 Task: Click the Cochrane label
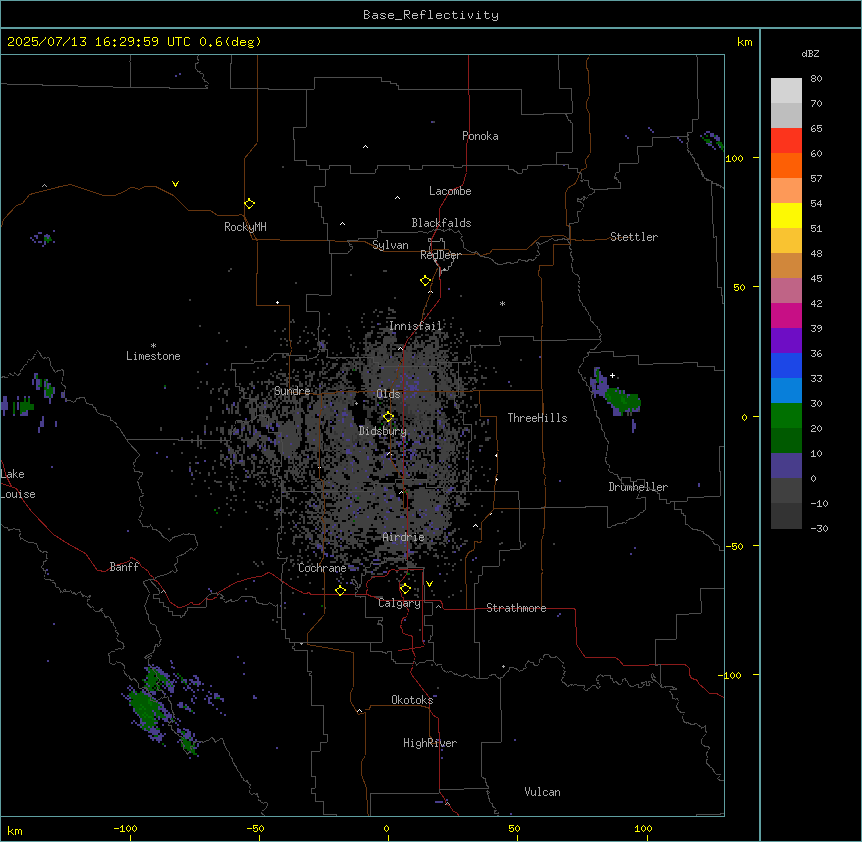coord(322,568)
